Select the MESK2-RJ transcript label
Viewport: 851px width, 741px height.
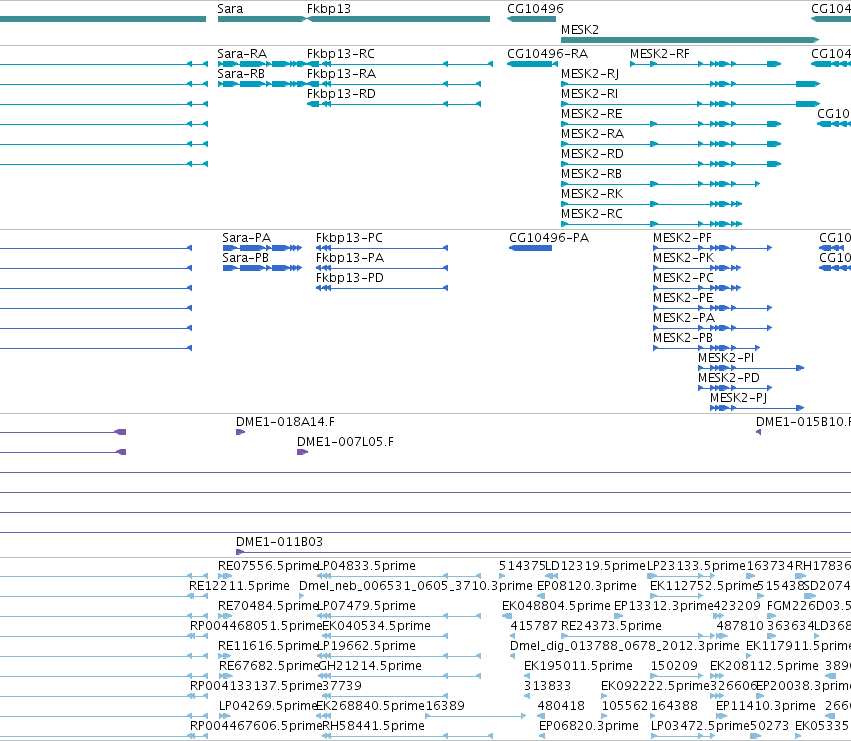[590, 74]
